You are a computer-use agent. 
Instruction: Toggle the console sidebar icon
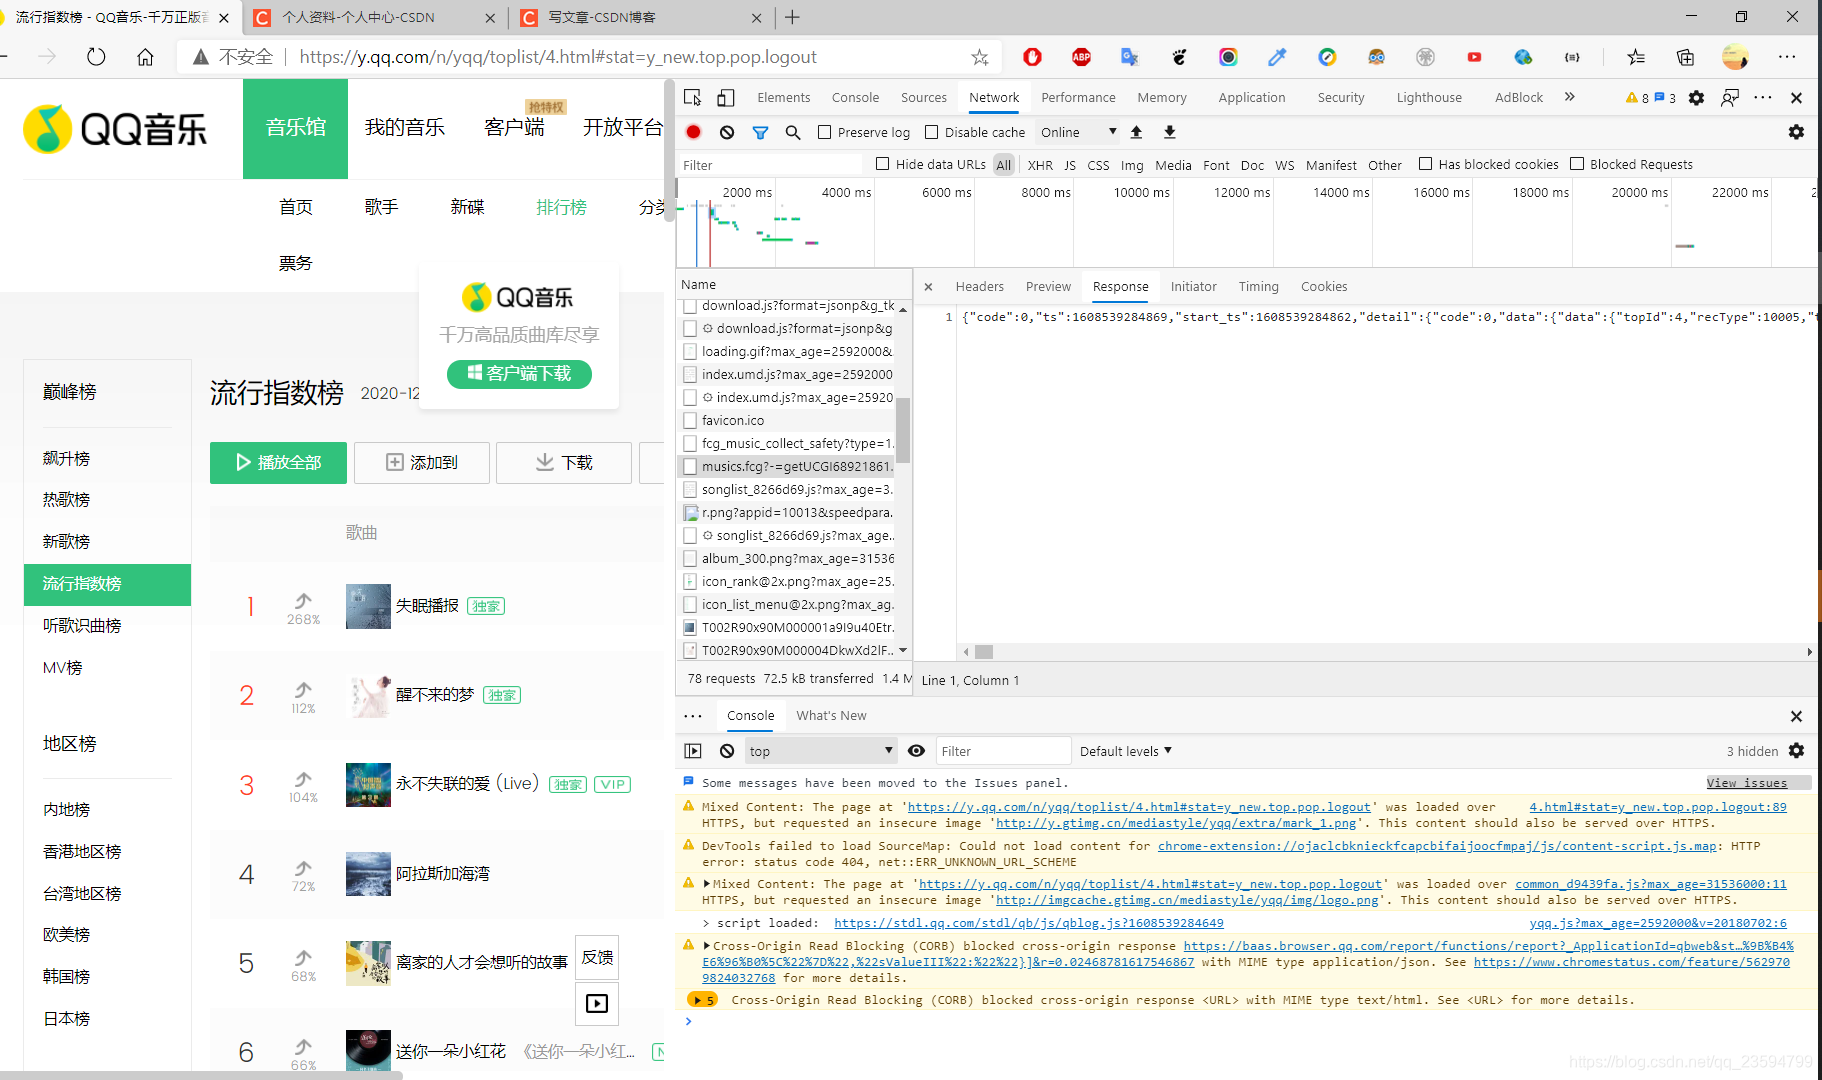693,751
